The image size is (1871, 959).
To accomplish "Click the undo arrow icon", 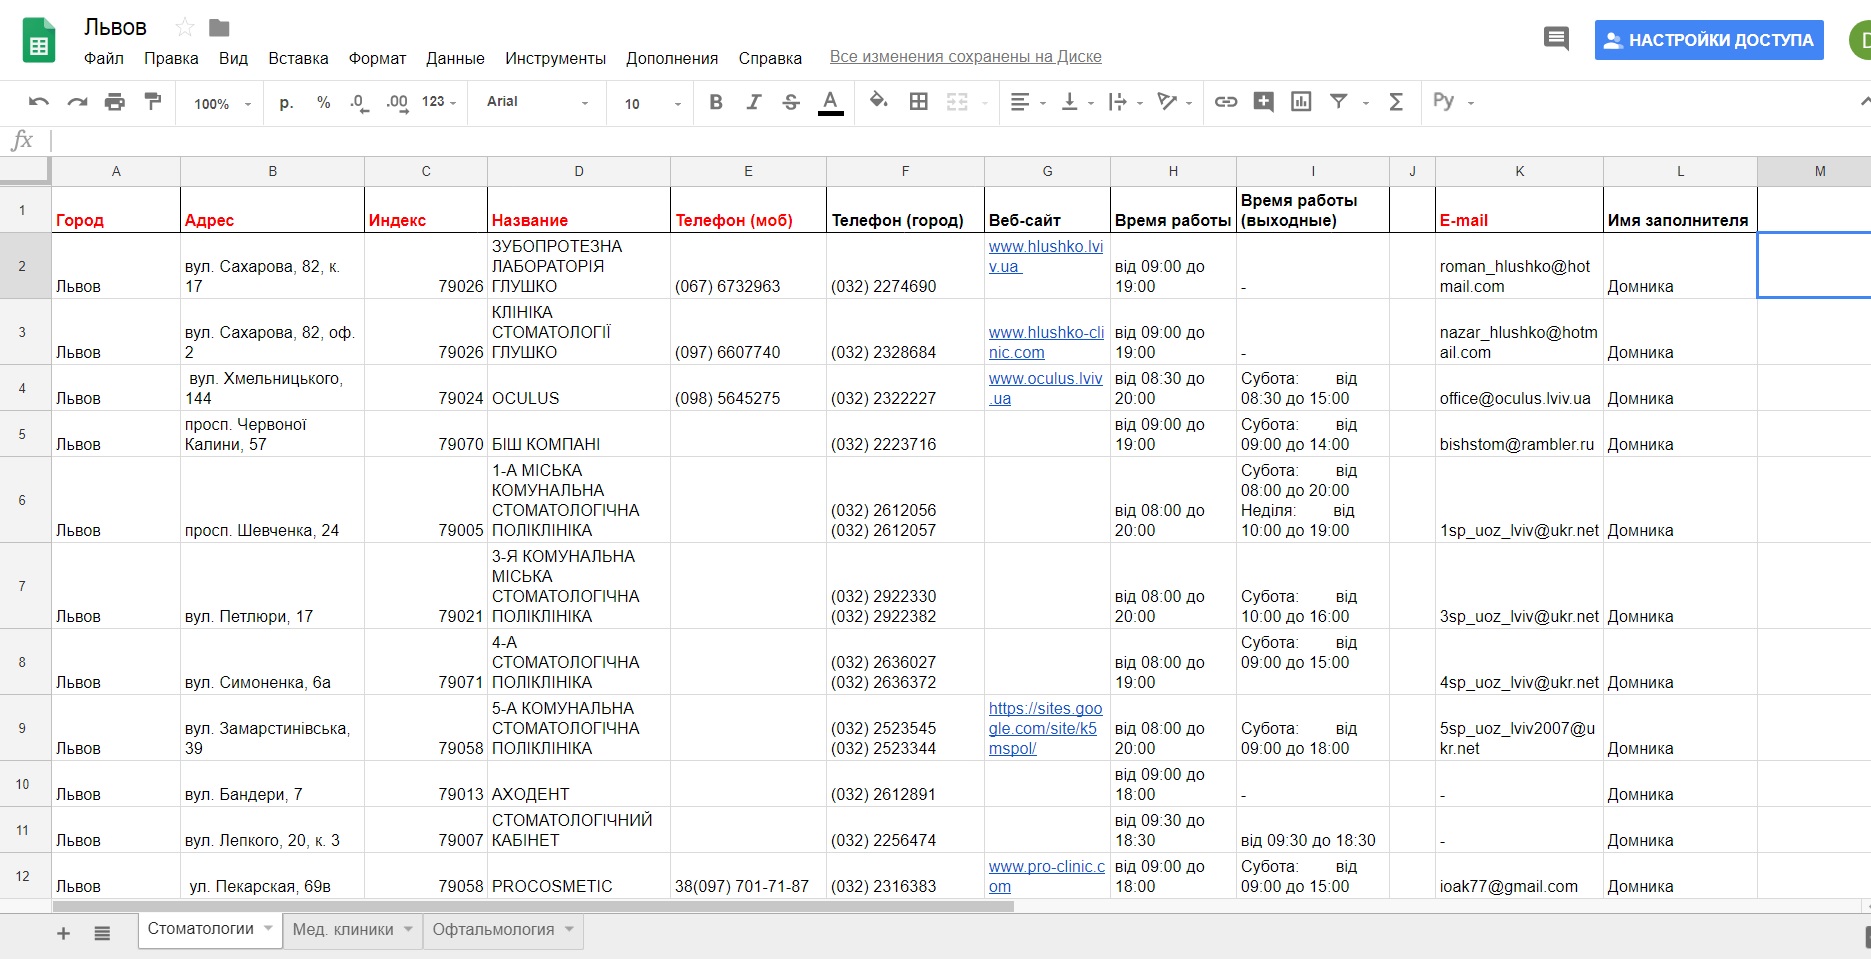I will click(39, 102).
